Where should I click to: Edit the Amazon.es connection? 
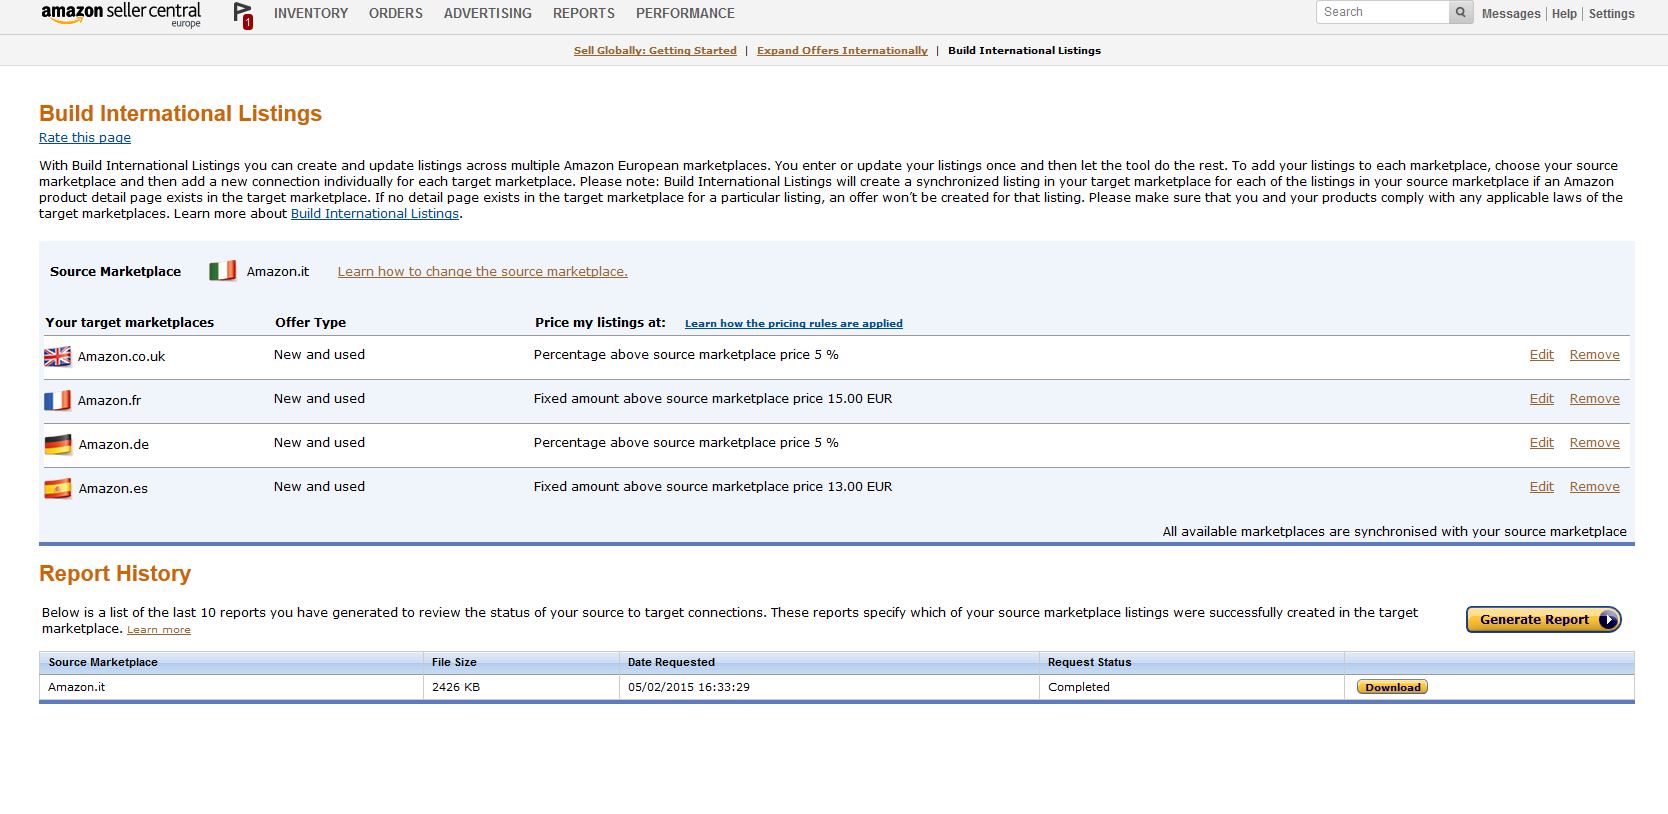click(1542, 487)
